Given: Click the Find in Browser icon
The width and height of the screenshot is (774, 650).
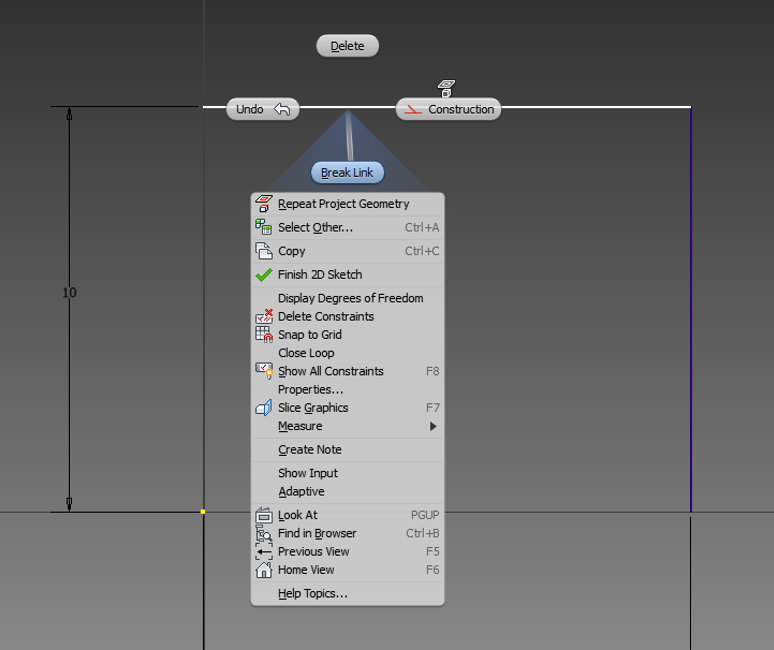Looking at the screenshot, I should click(x=264, y=534).
